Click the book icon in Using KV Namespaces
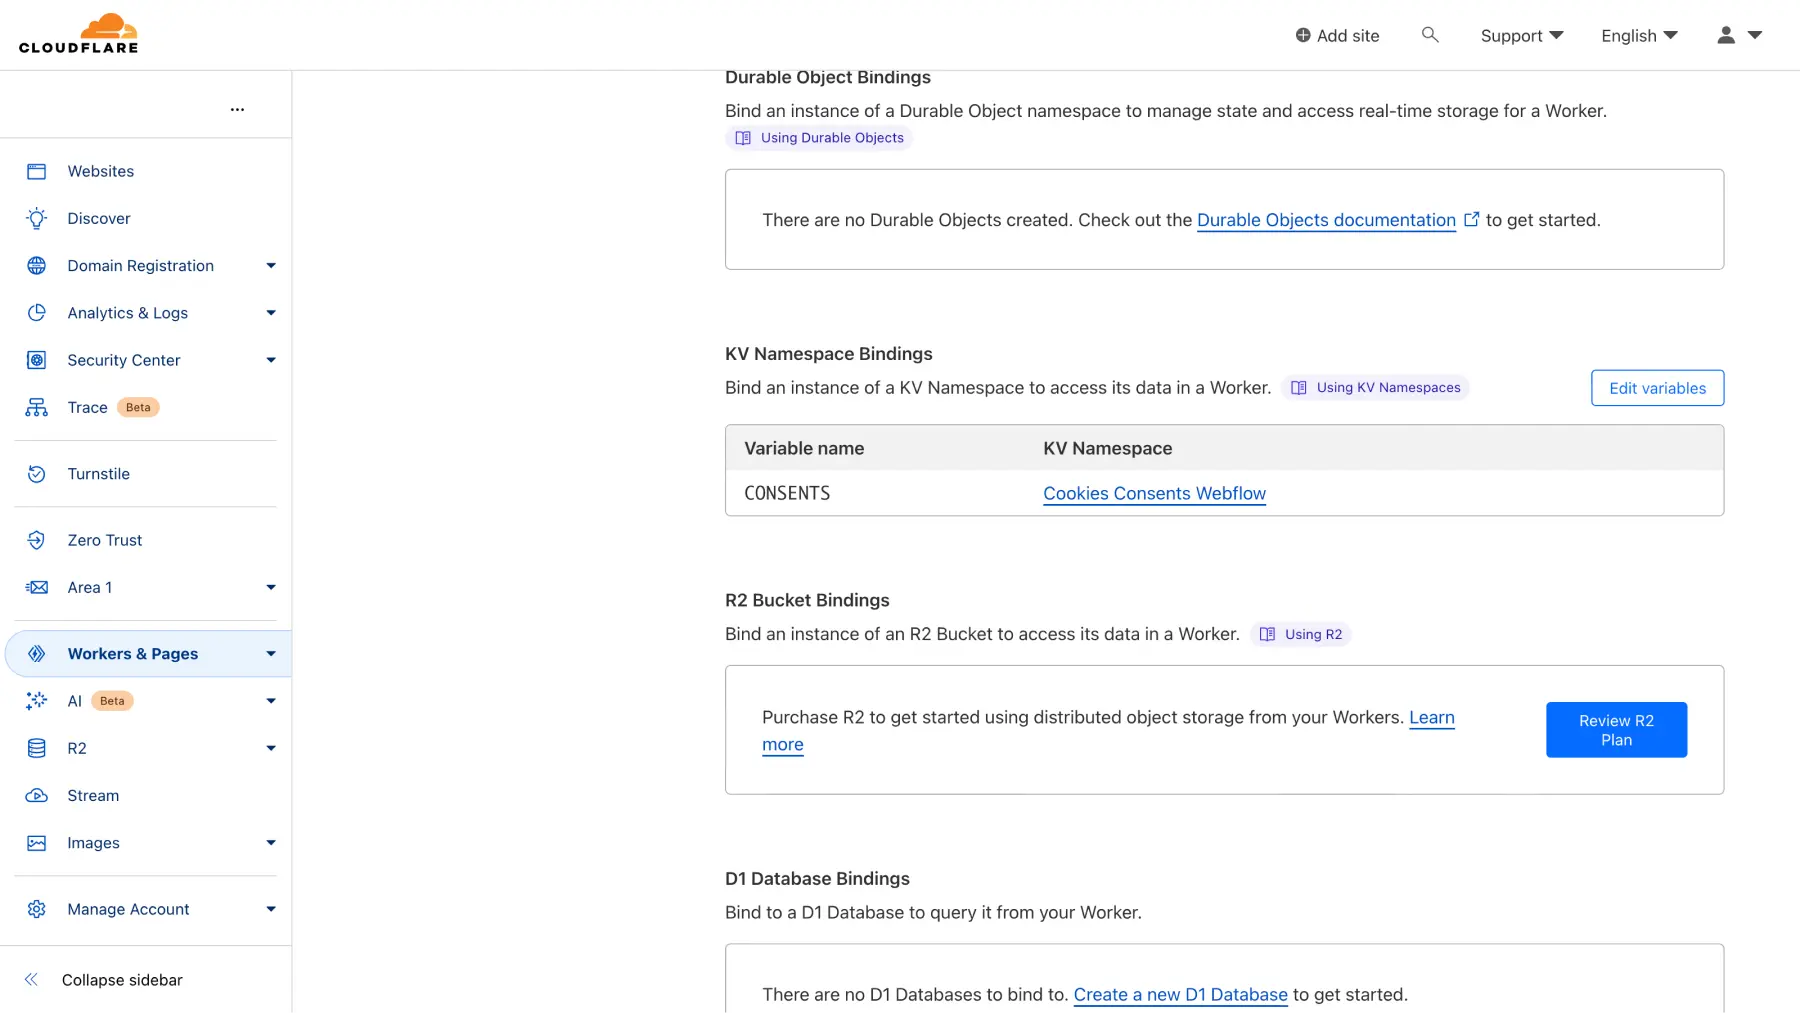The width and height of the screenshot is (1800, 1013). (1299, 388)
